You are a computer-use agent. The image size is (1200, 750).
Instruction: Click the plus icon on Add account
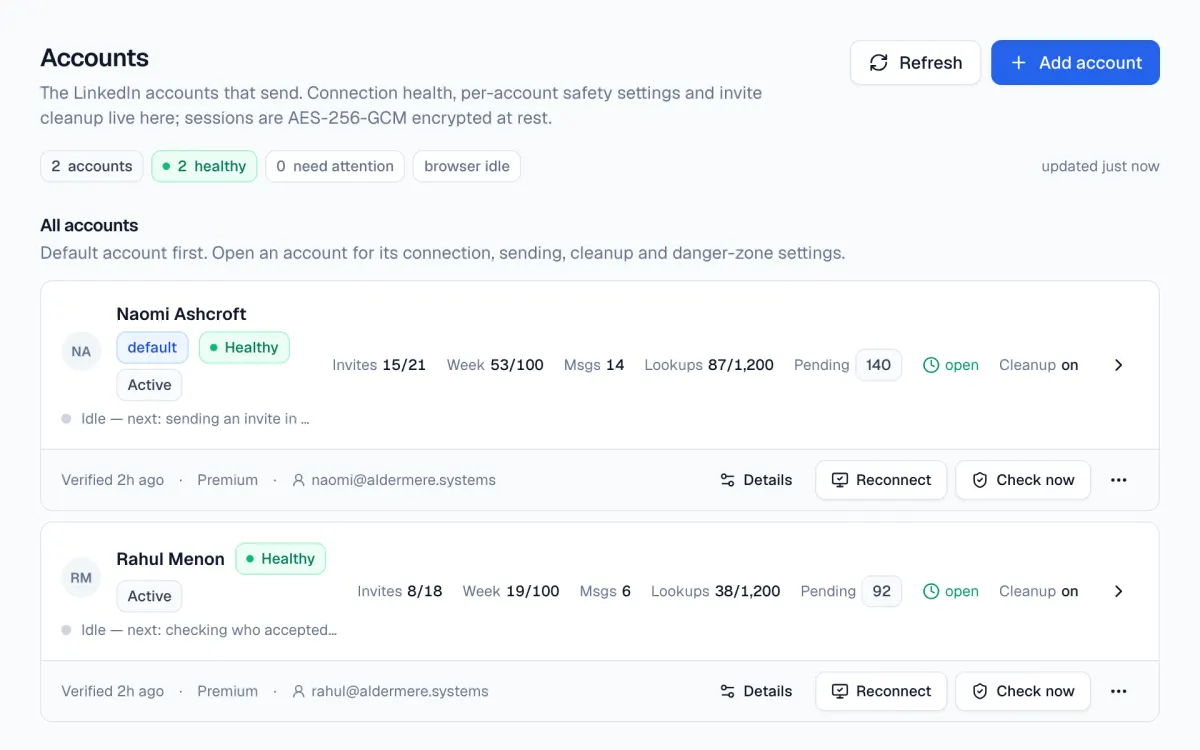click(1019, 63)
